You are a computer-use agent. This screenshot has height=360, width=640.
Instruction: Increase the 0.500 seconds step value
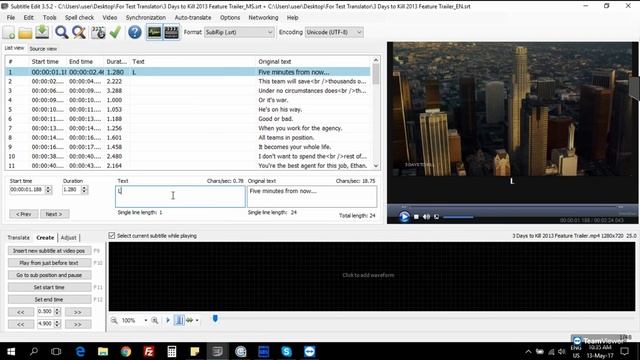click(x=58, y=310)
